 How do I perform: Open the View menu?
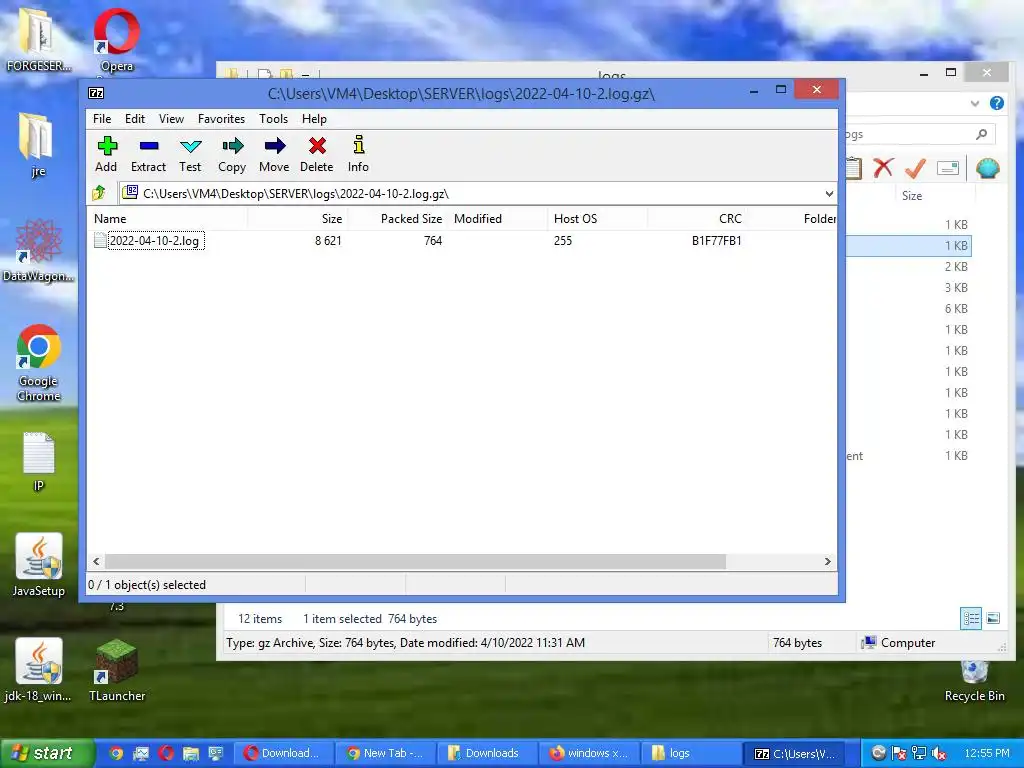[171, 119]
